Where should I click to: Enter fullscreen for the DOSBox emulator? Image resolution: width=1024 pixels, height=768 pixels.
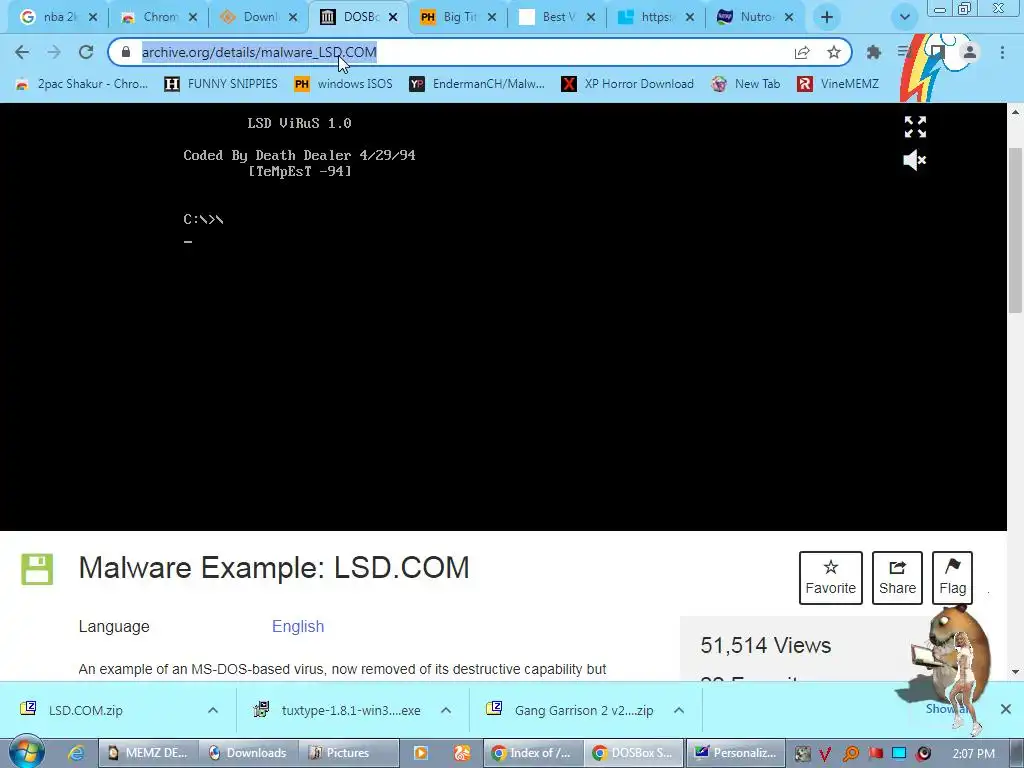[915, 127]
